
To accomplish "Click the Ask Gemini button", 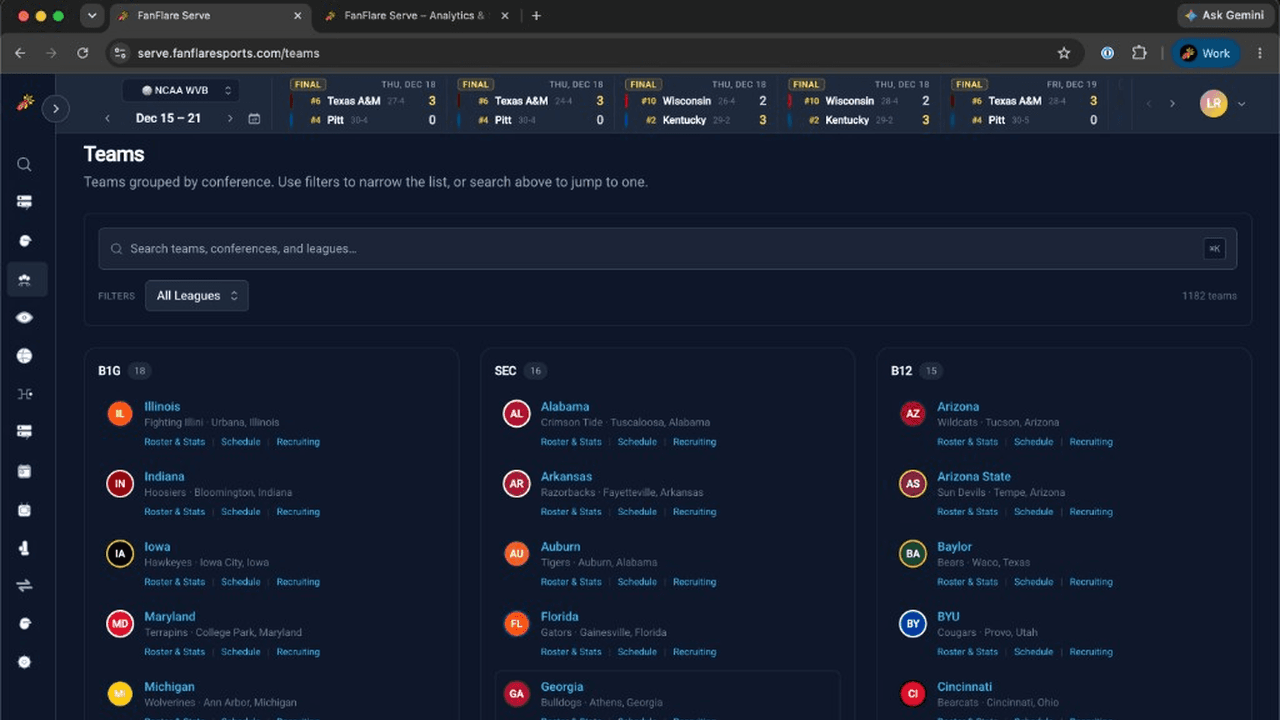I will (x=1225, y=15).
